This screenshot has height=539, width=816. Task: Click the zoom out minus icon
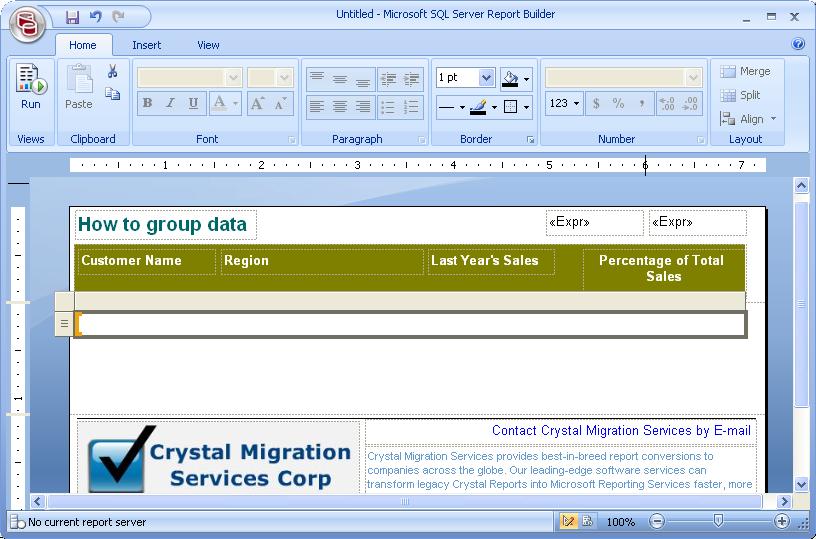[657, 521]
